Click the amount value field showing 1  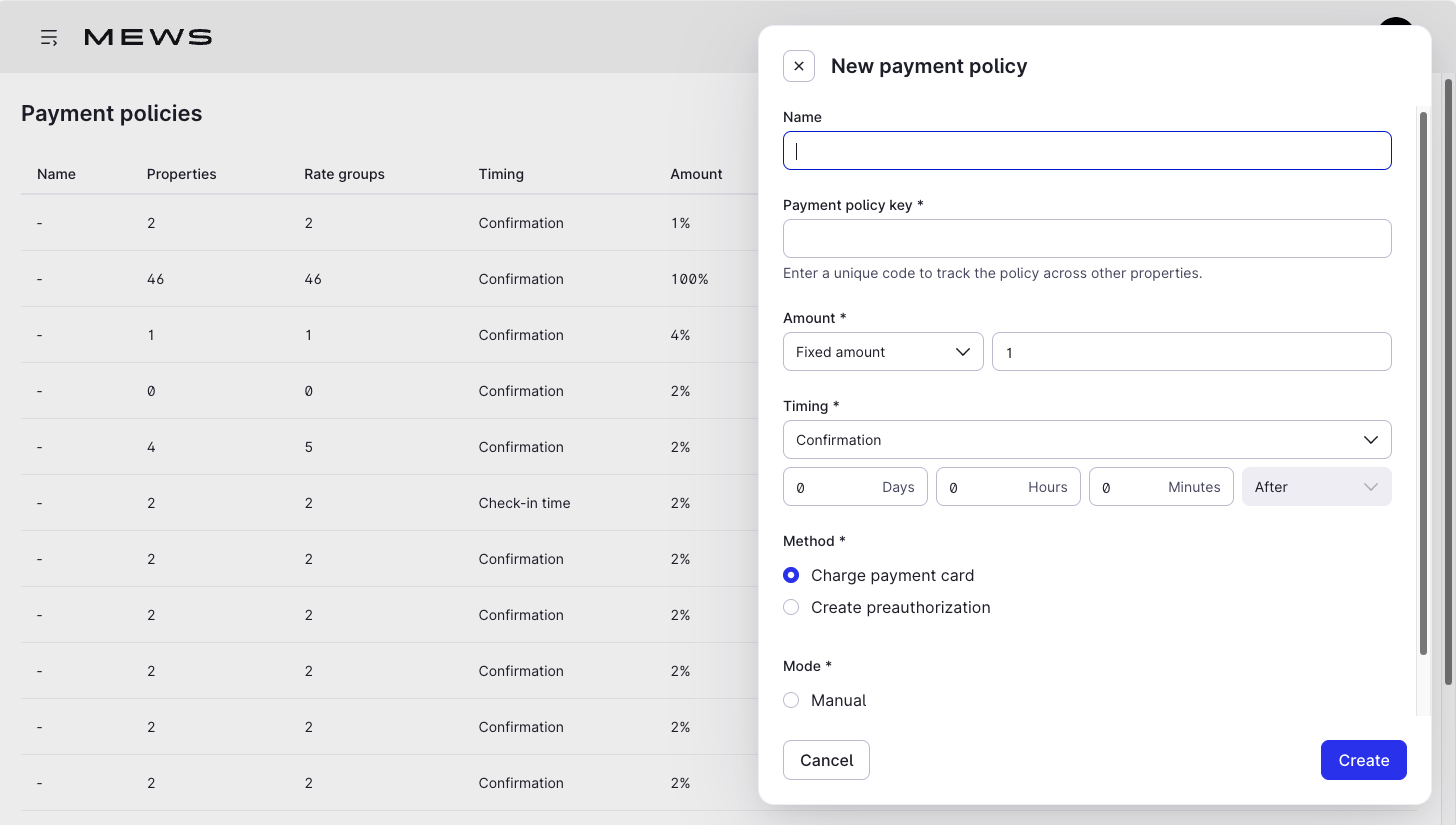[x=1192, y=352]
